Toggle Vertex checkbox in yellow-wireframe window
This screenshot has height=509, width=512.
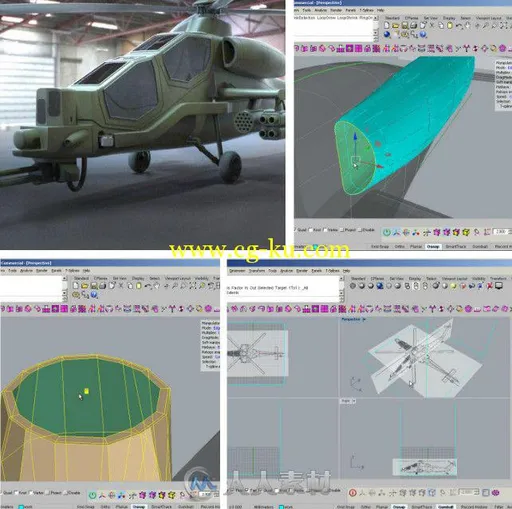click(x=30, y=492)
